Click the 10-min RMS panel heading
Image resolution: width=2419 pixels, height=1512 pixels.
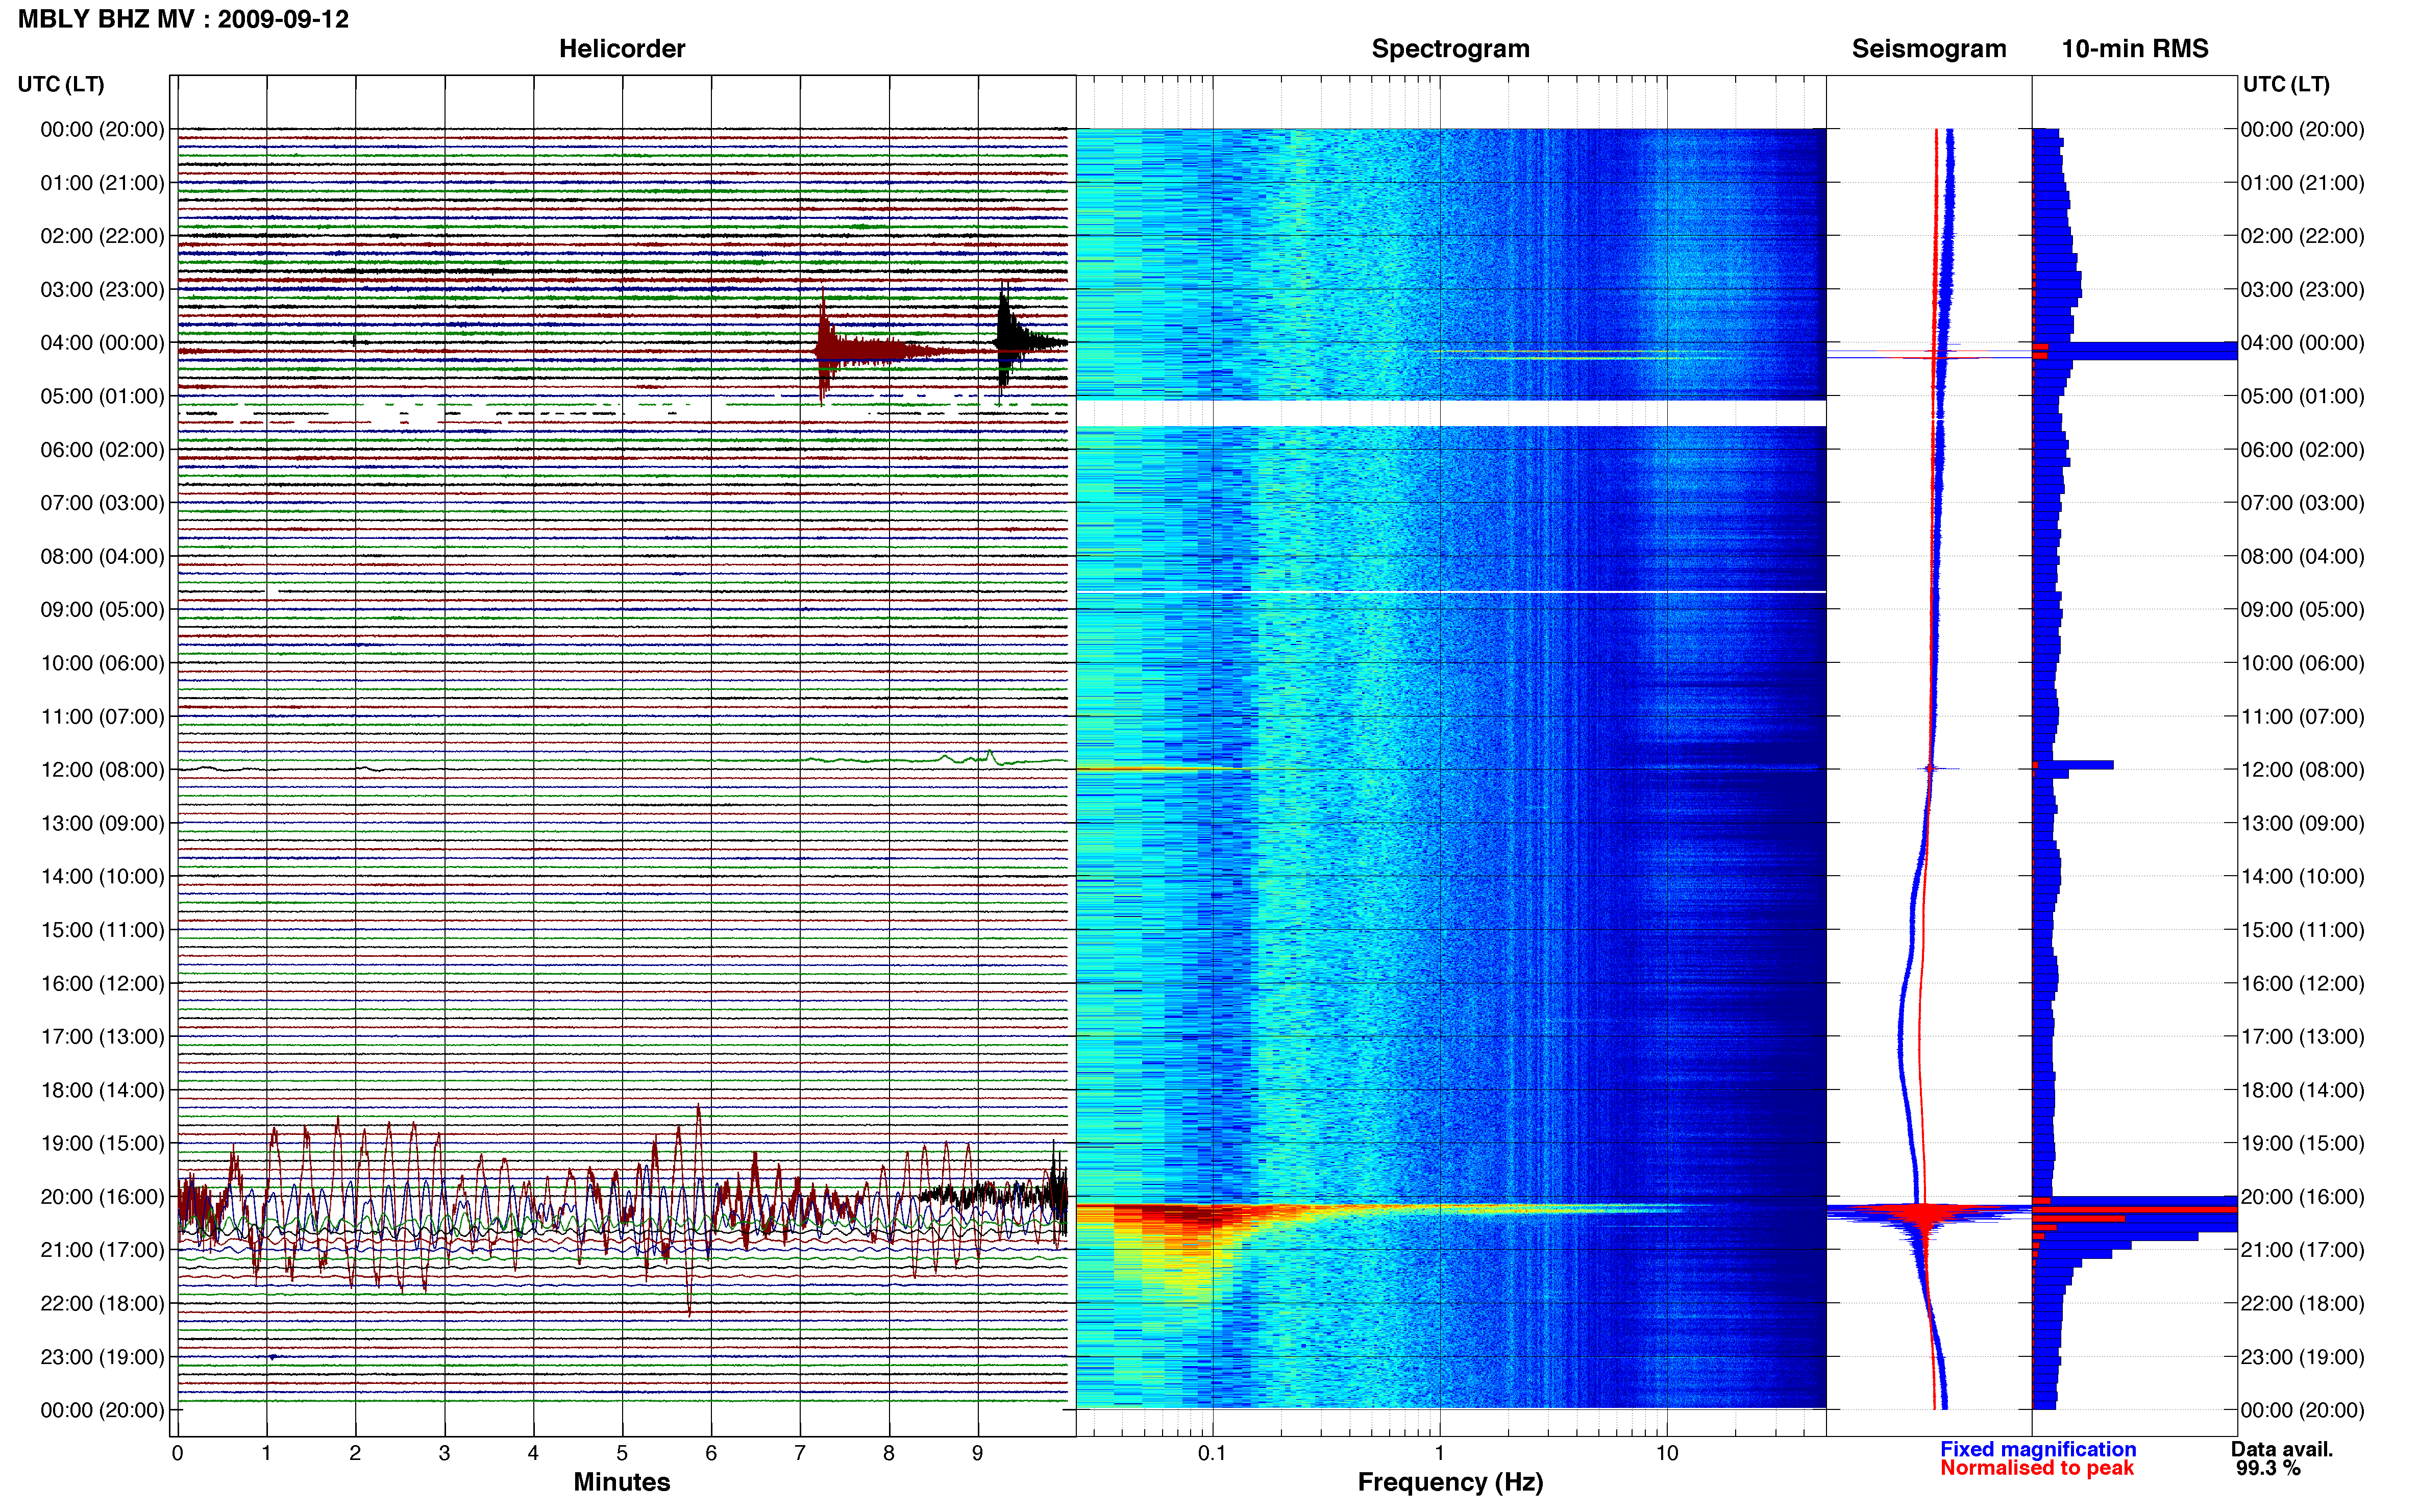pyautogui.click(x=2135, y=49)
